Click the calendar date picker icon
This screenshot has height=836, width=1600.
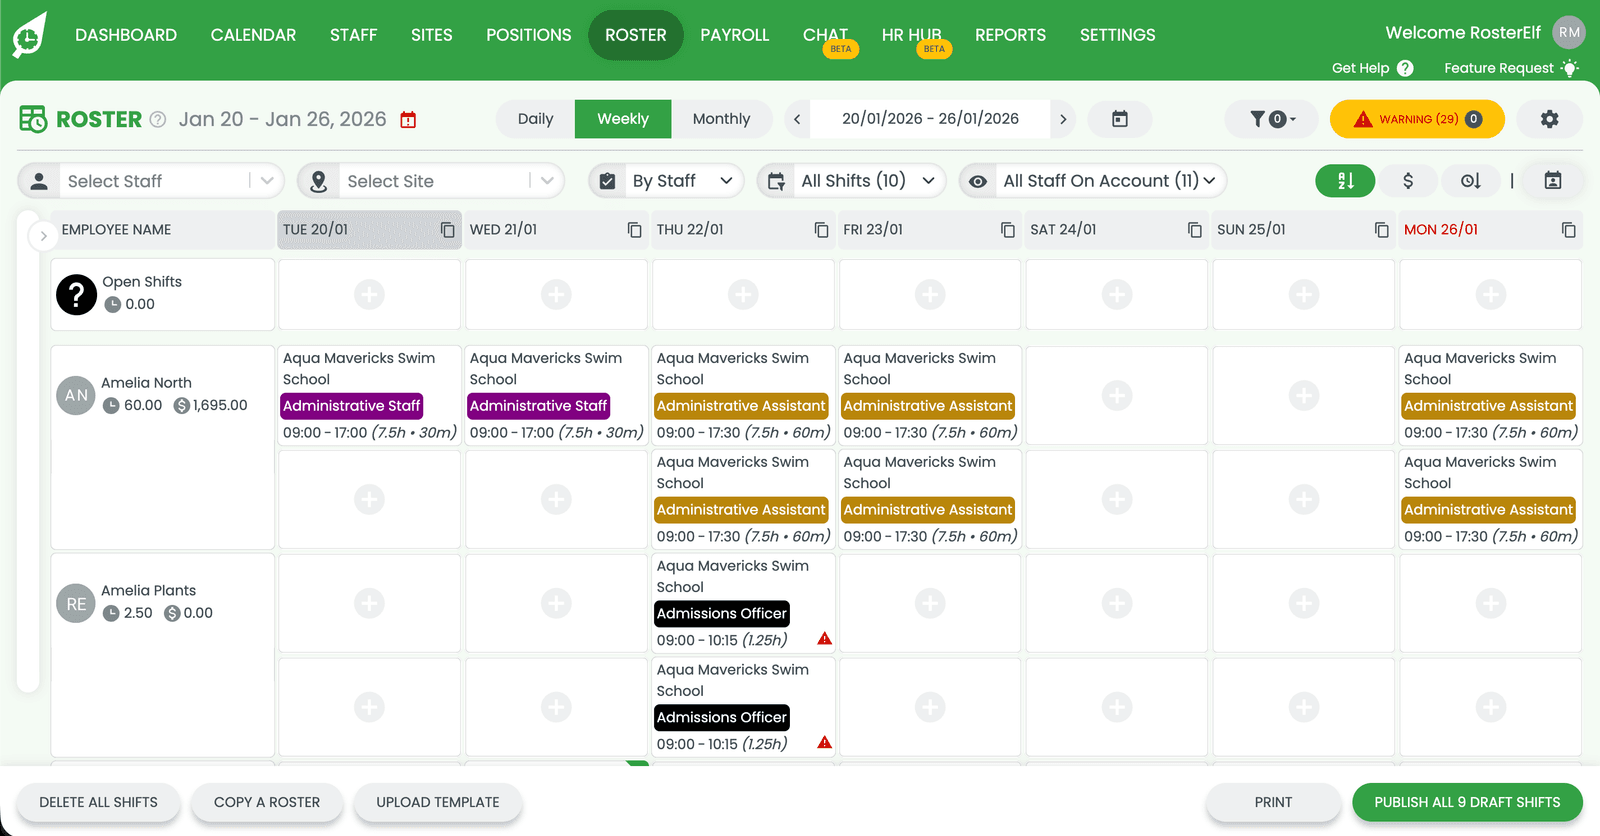click(1120, 119)
